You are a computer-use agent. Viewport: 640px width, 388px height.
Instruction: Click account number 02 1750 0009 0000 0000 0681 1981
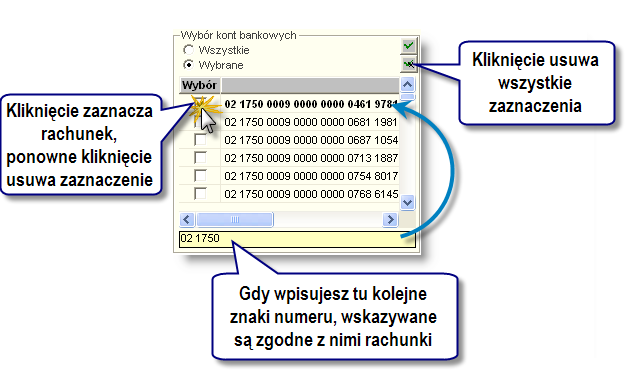(x=311, y=122)
